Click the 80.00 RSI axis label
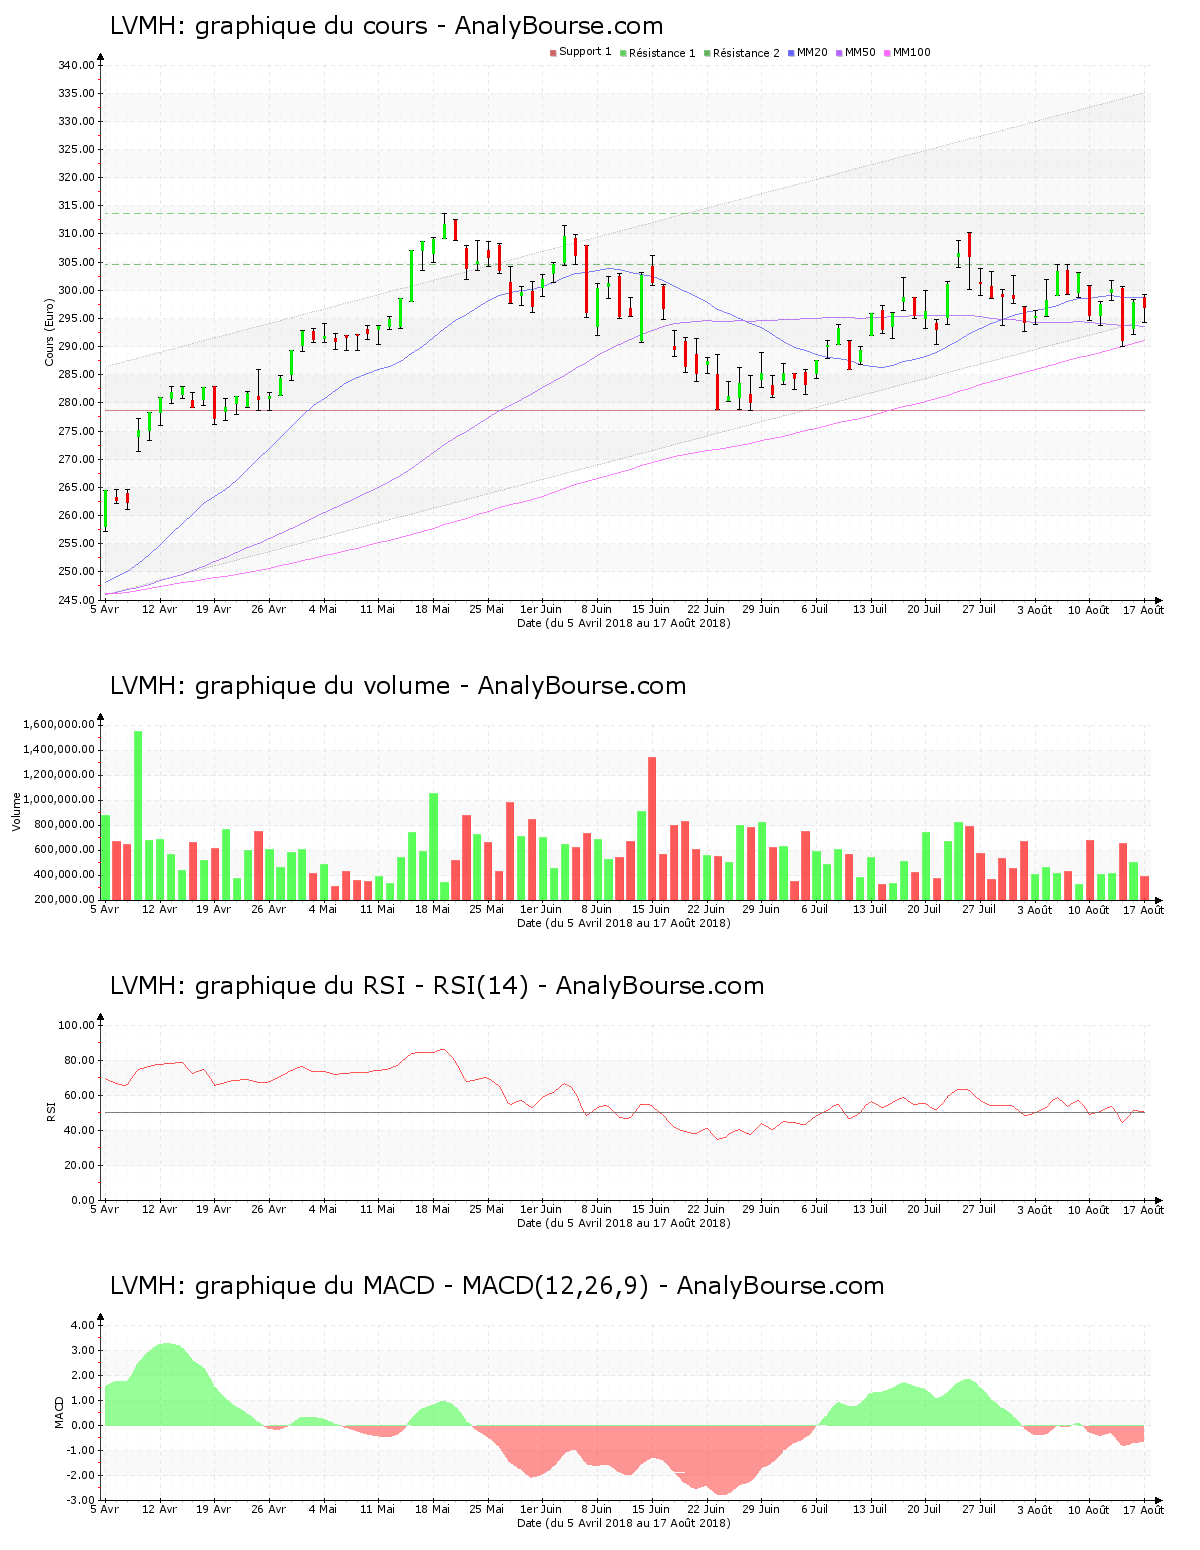 click(x=80, y=1060)
